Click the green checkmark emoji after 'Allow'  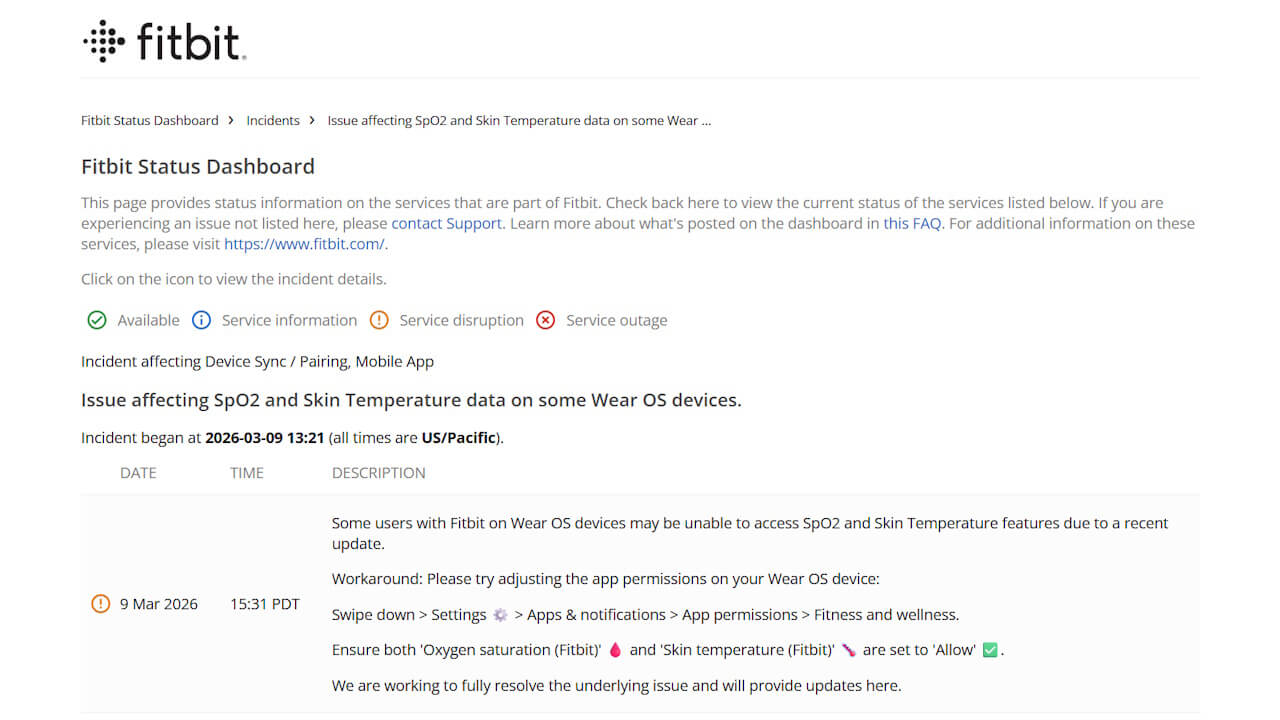(990, 650)
